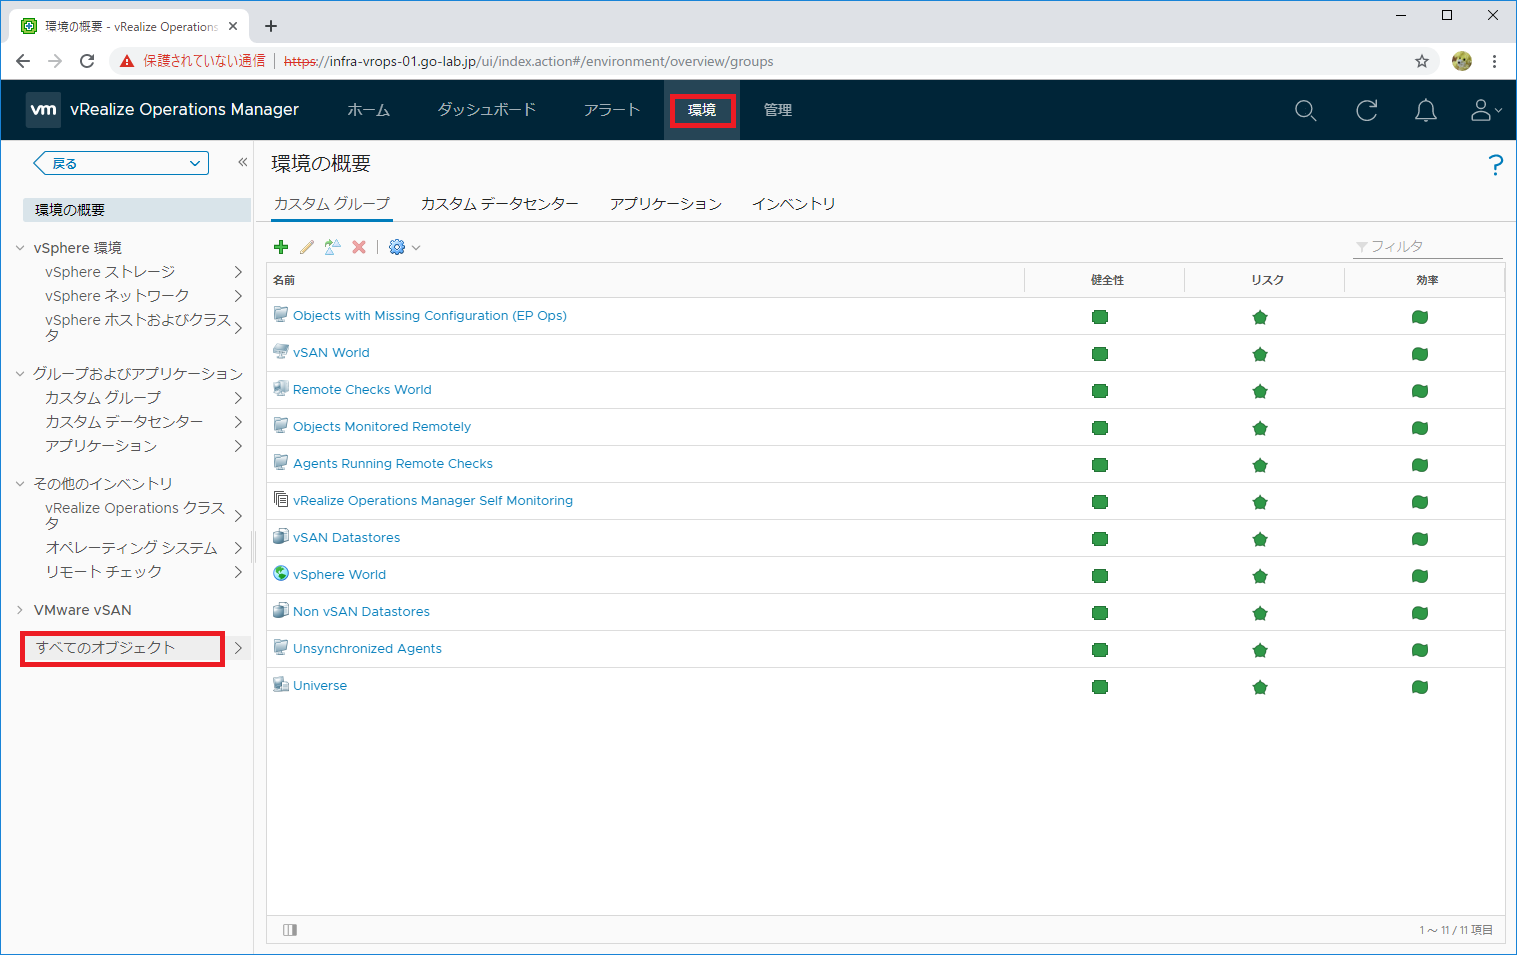Sort by リスク column header

click(x=1265, y=280)
